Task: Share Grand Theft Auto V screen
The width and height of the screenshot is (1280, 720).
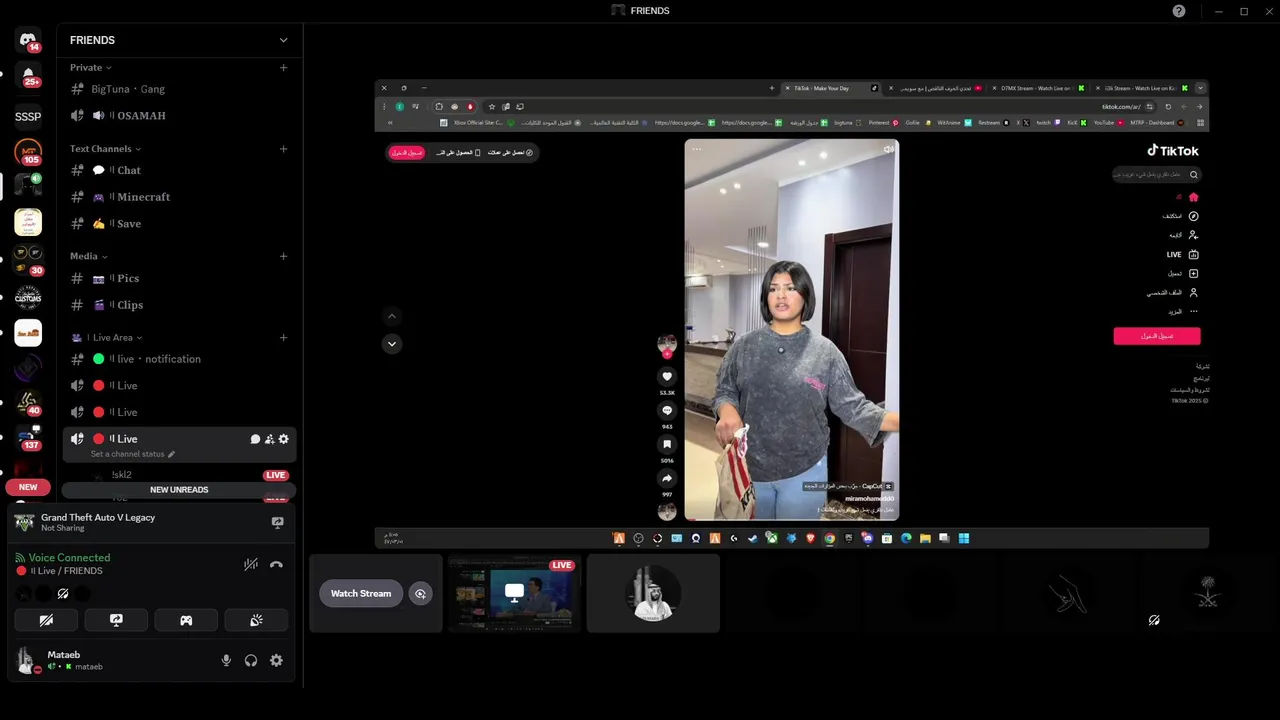Action: (x=278, y=522)
